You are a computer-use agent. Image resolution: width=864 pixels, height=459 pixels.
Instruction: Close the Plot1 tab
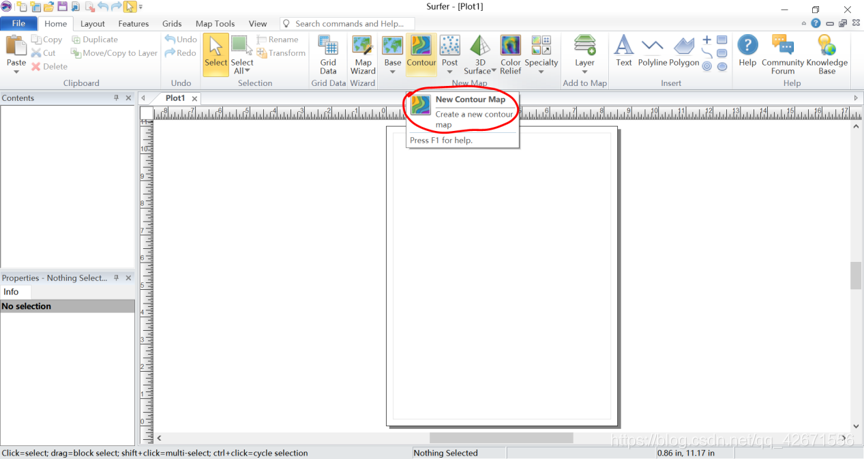(195, 99)
